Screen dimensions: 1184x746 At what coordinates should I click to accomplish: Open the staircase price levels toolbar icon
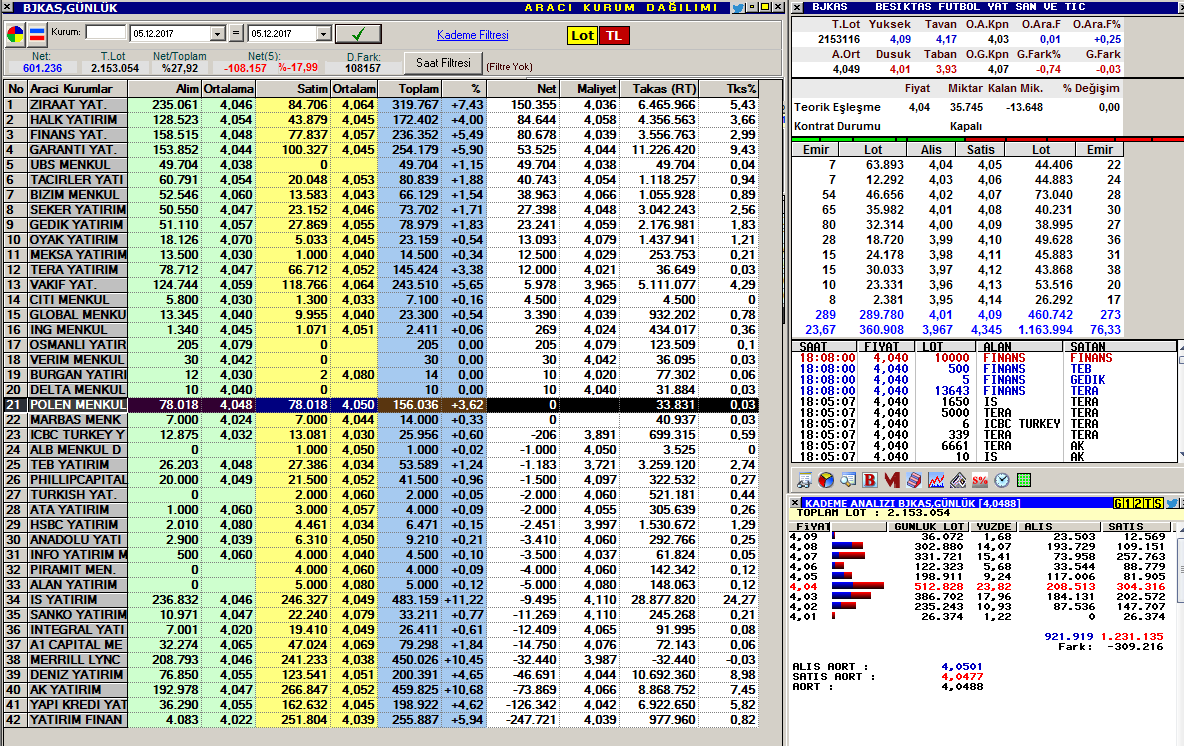[914, 480]
